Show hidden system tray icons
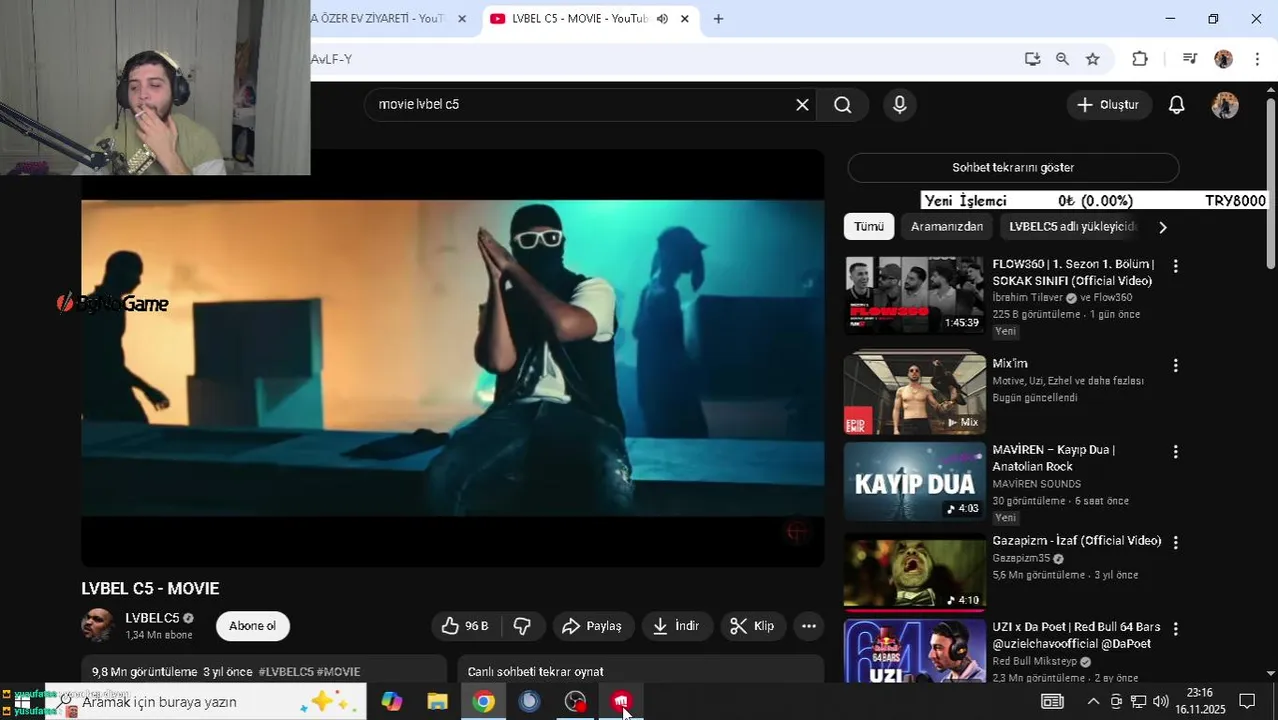This screenshot has width=1278, height=720. tap(1093, 701)
